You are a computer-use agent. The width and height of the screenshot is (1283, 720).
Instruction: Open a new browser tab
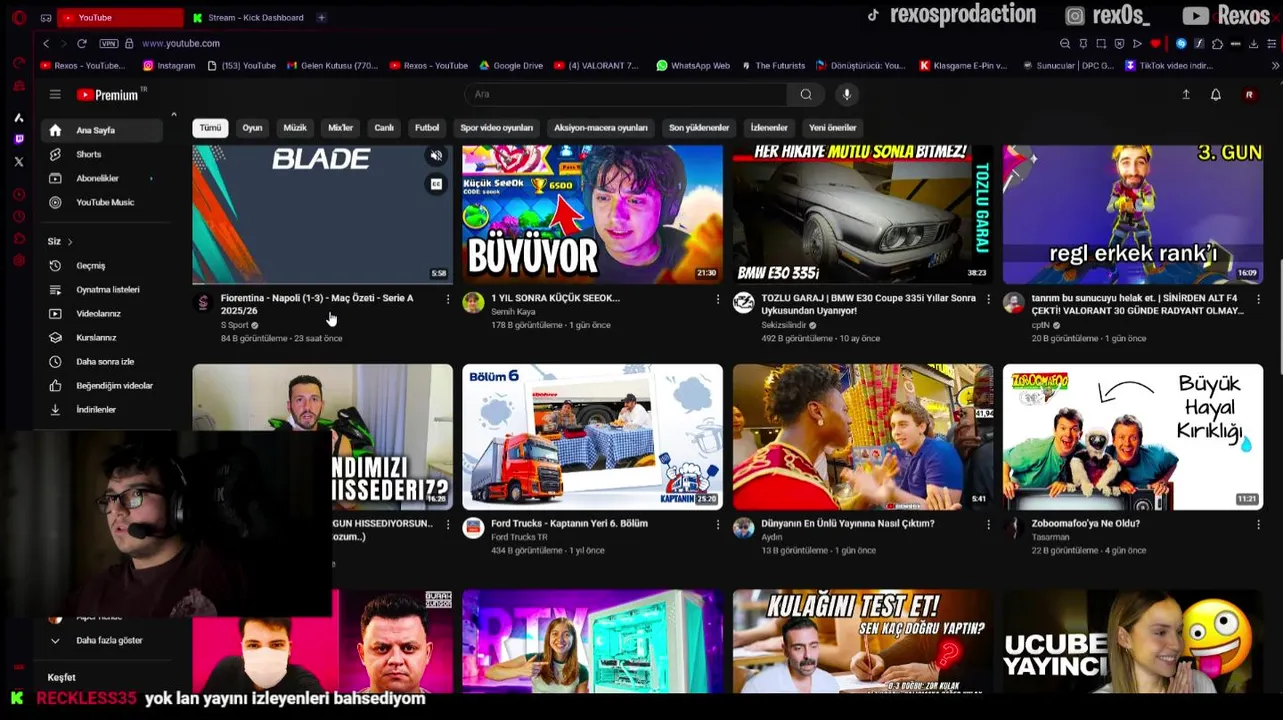(x=321, y=17)
